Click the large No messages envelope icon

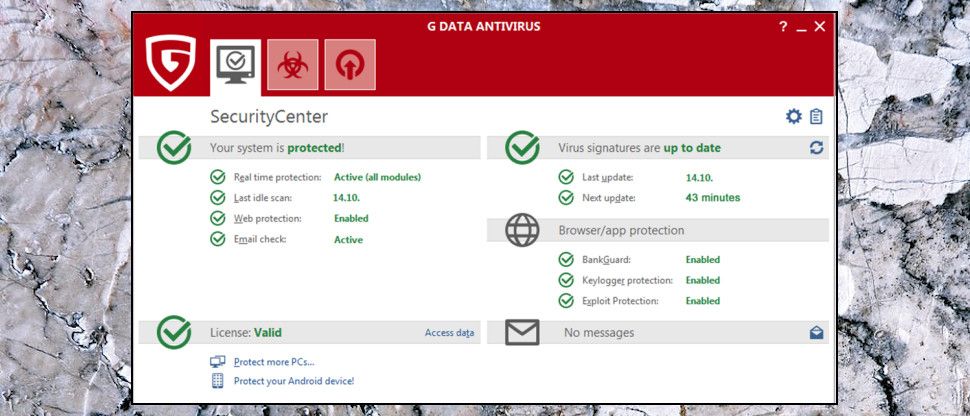(x=522, y=332)
